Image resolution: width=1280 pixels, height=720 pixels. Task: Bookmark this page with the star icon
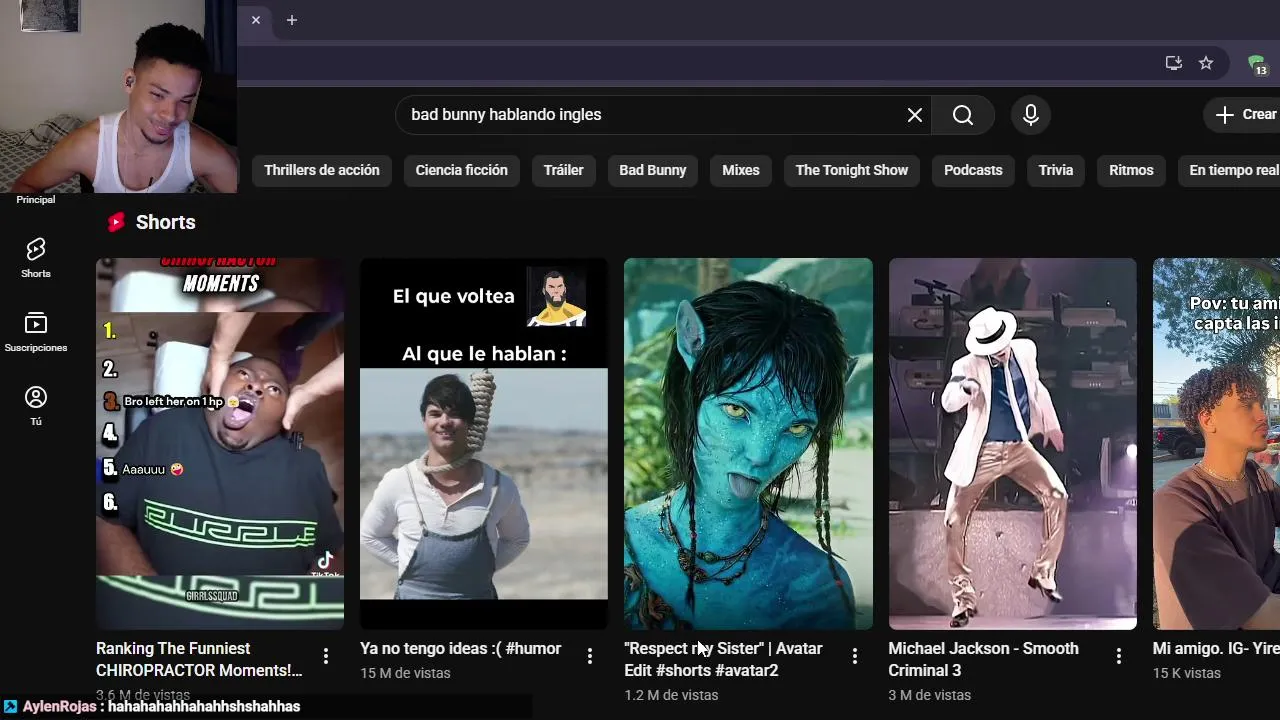pyautogui.click(x=1206, y=63)
